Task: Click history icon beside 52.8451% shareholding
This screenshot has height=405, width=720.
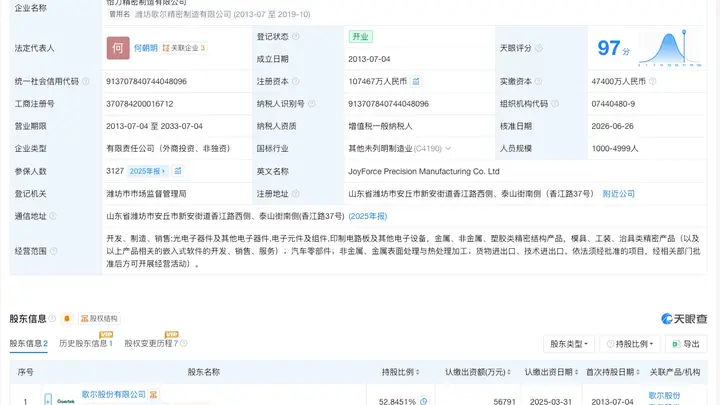Action: point(423,401)
